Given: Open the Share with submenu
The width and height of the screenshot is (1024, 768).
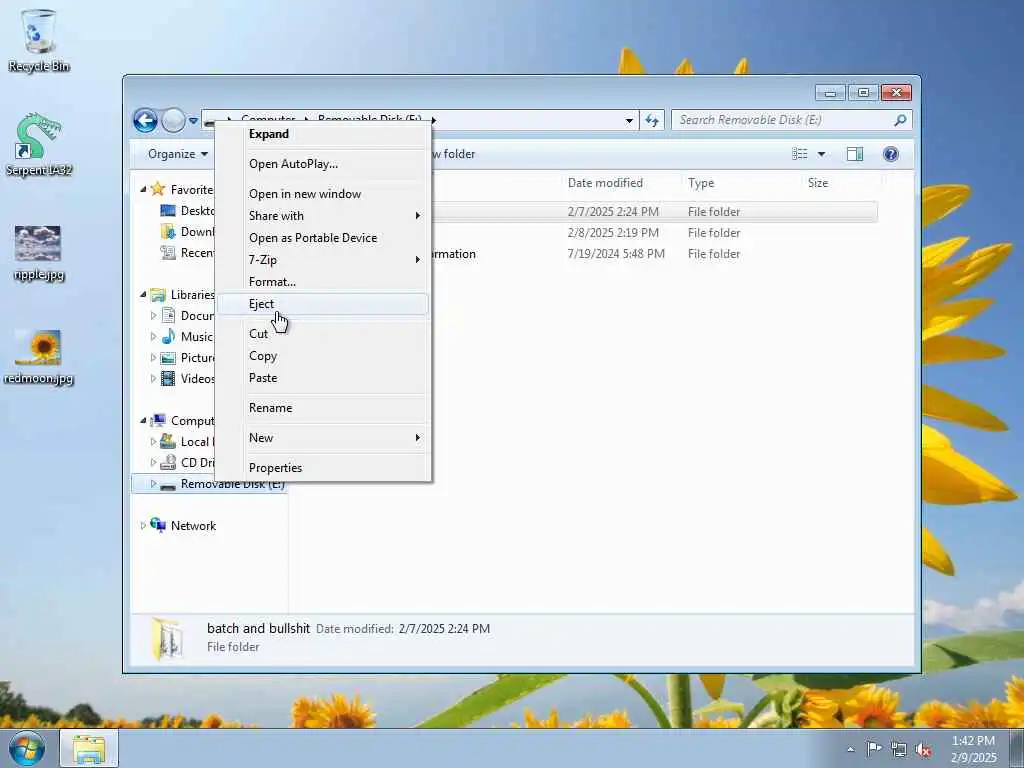Looking at the screenshot, I should coord(323,216).
